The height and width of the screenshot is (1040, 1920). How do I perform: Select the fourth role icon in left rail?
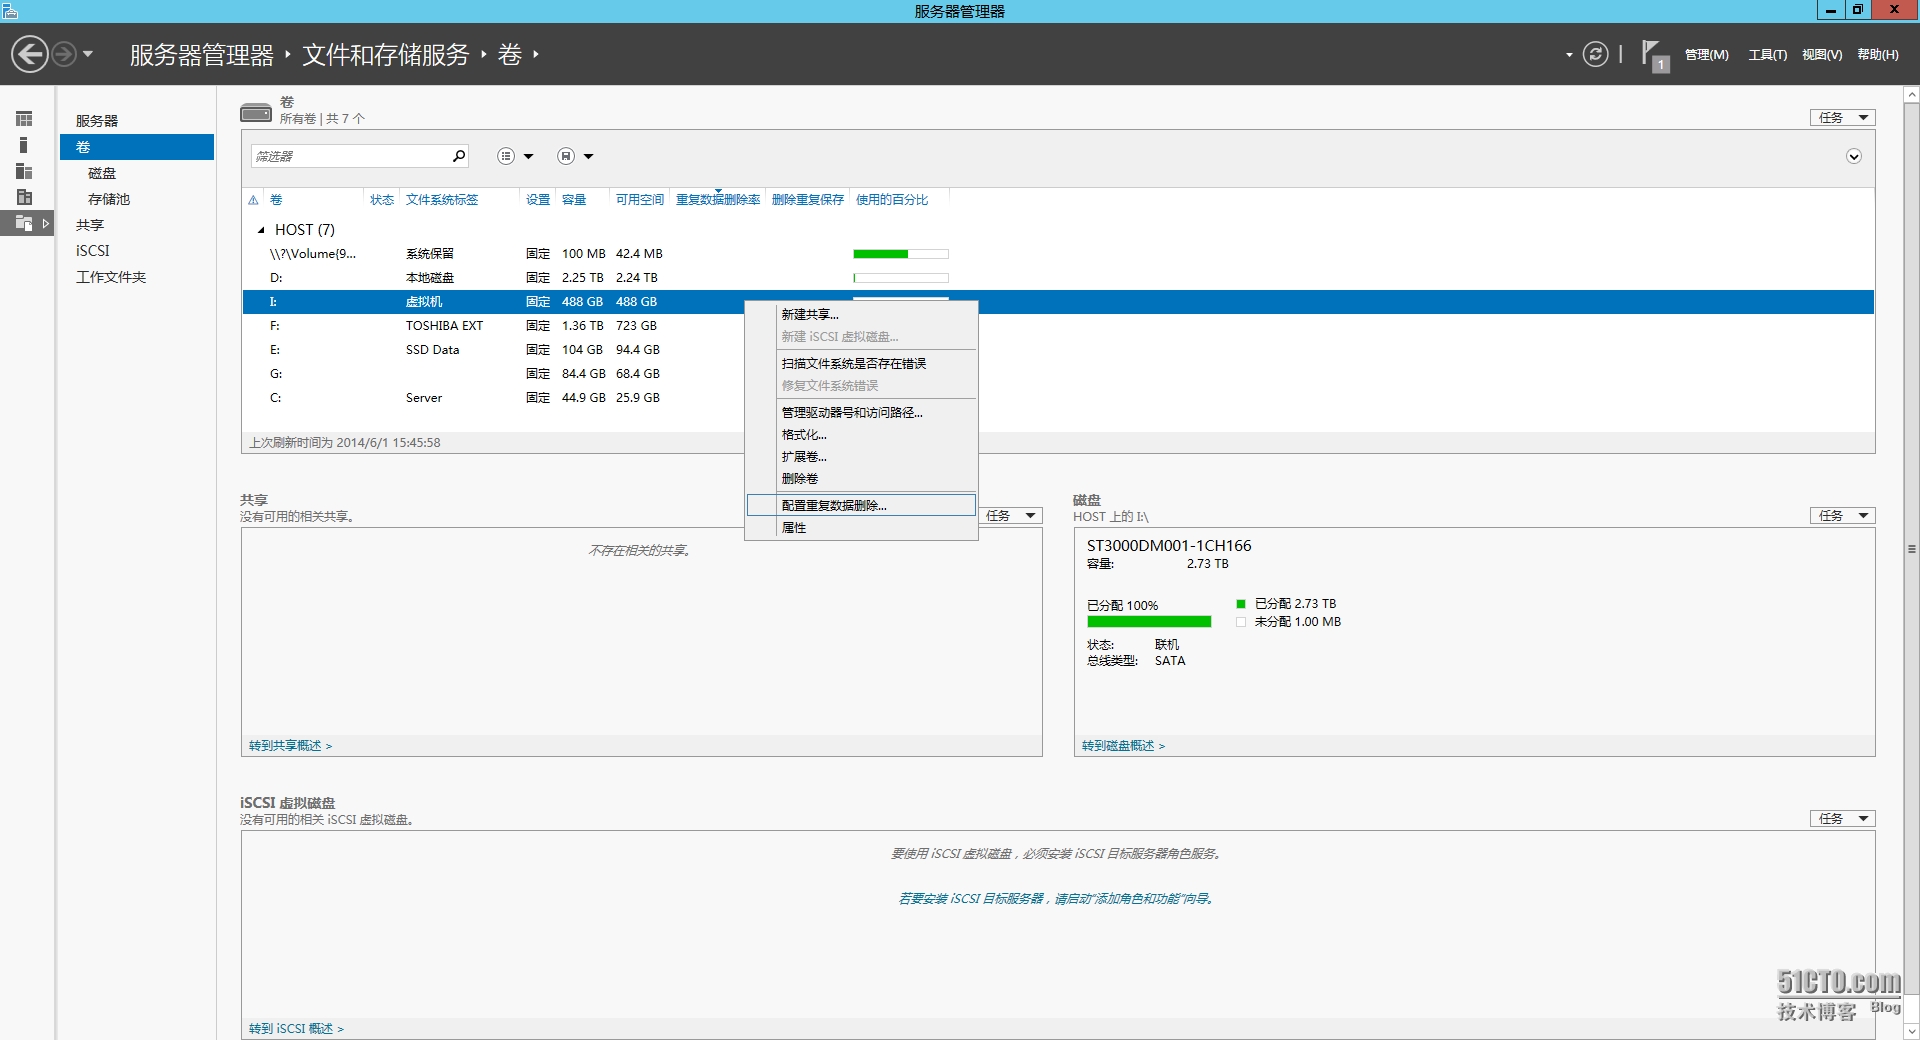coord(24,197)
